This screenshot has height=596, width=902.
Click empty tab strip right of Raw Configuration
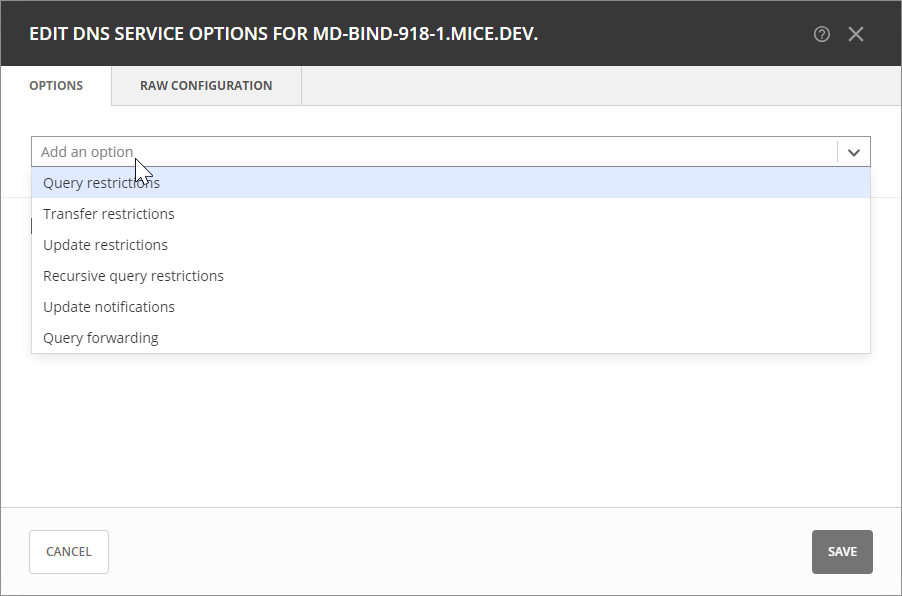pyautogui.click(x=600, y=86)
